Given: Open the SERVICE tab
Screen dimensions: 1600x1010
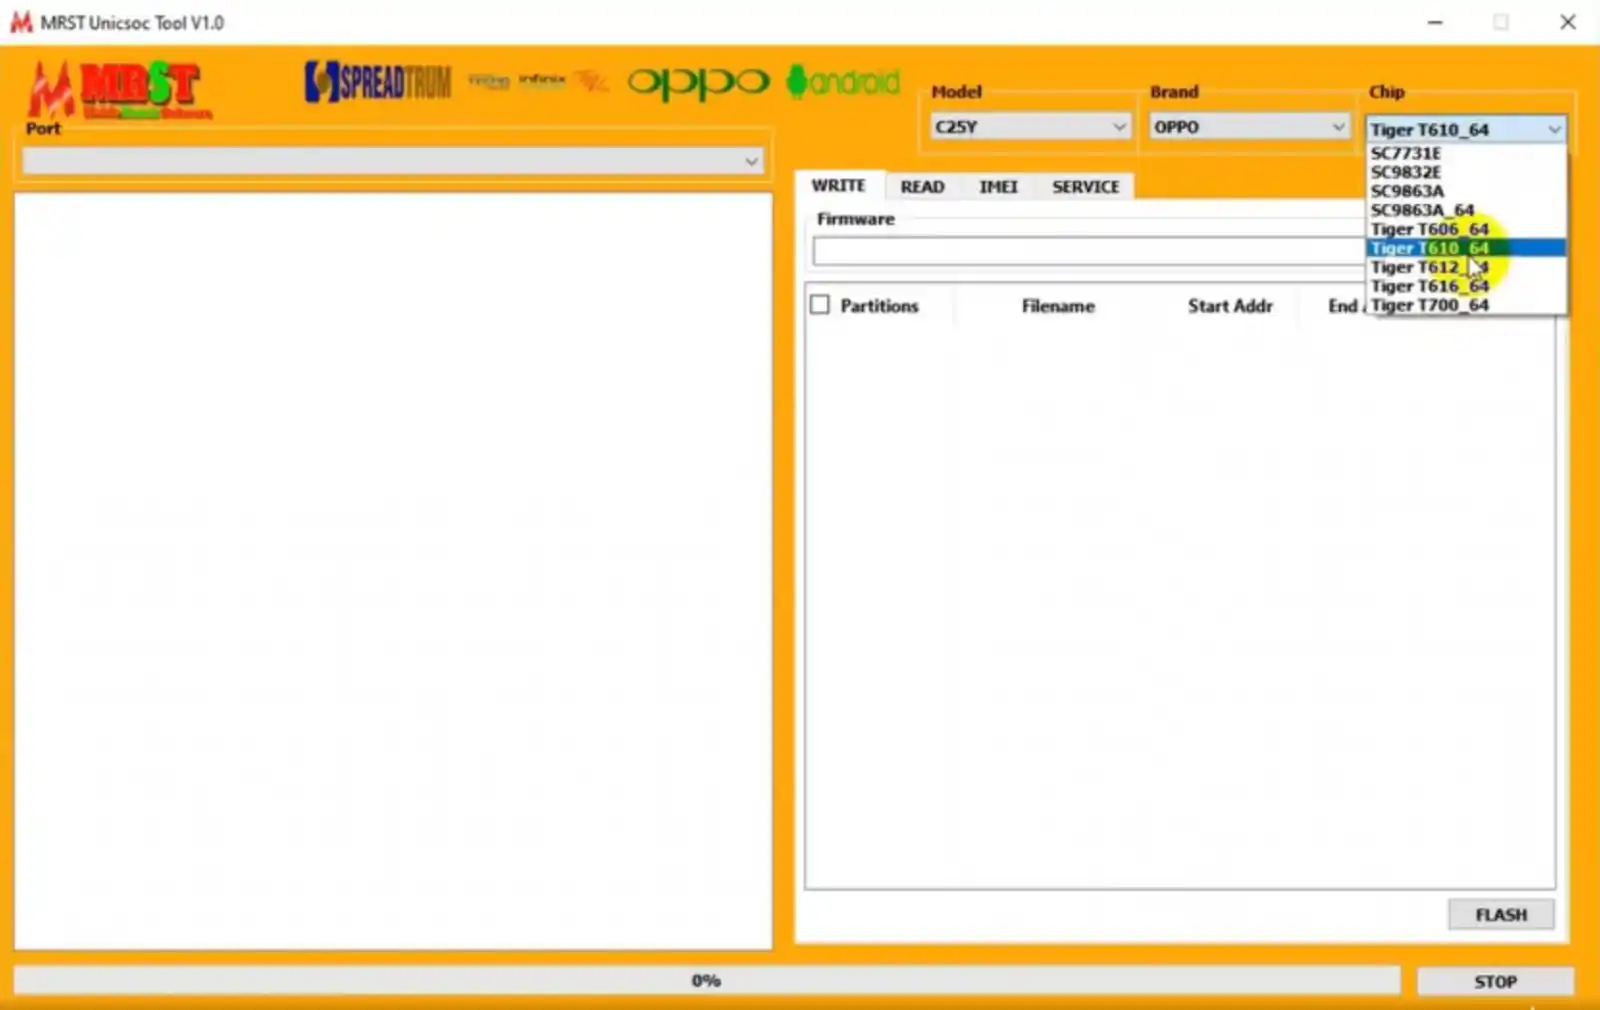Looking at the screenshot, I should pyautogui.click(x=1085, y=187).
